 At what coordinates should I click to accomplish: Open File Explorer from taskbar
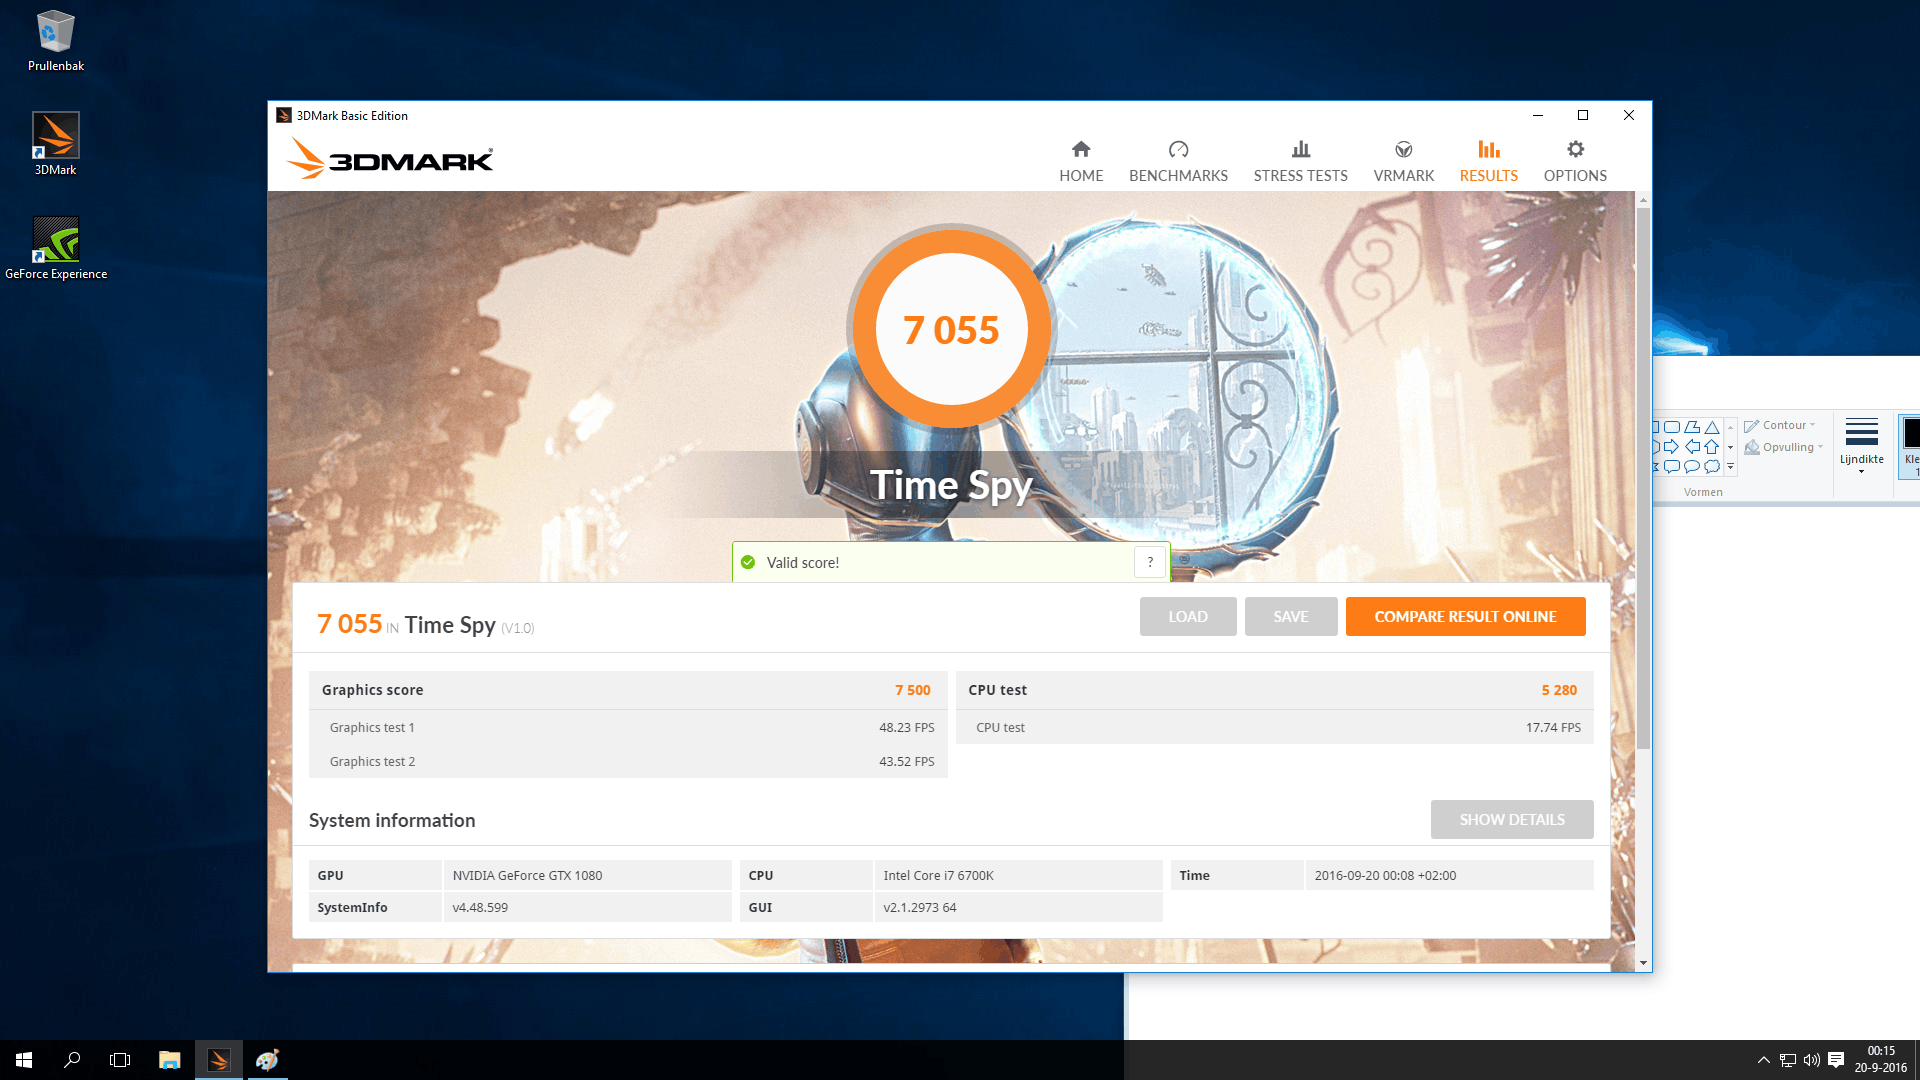point(169,1060)
